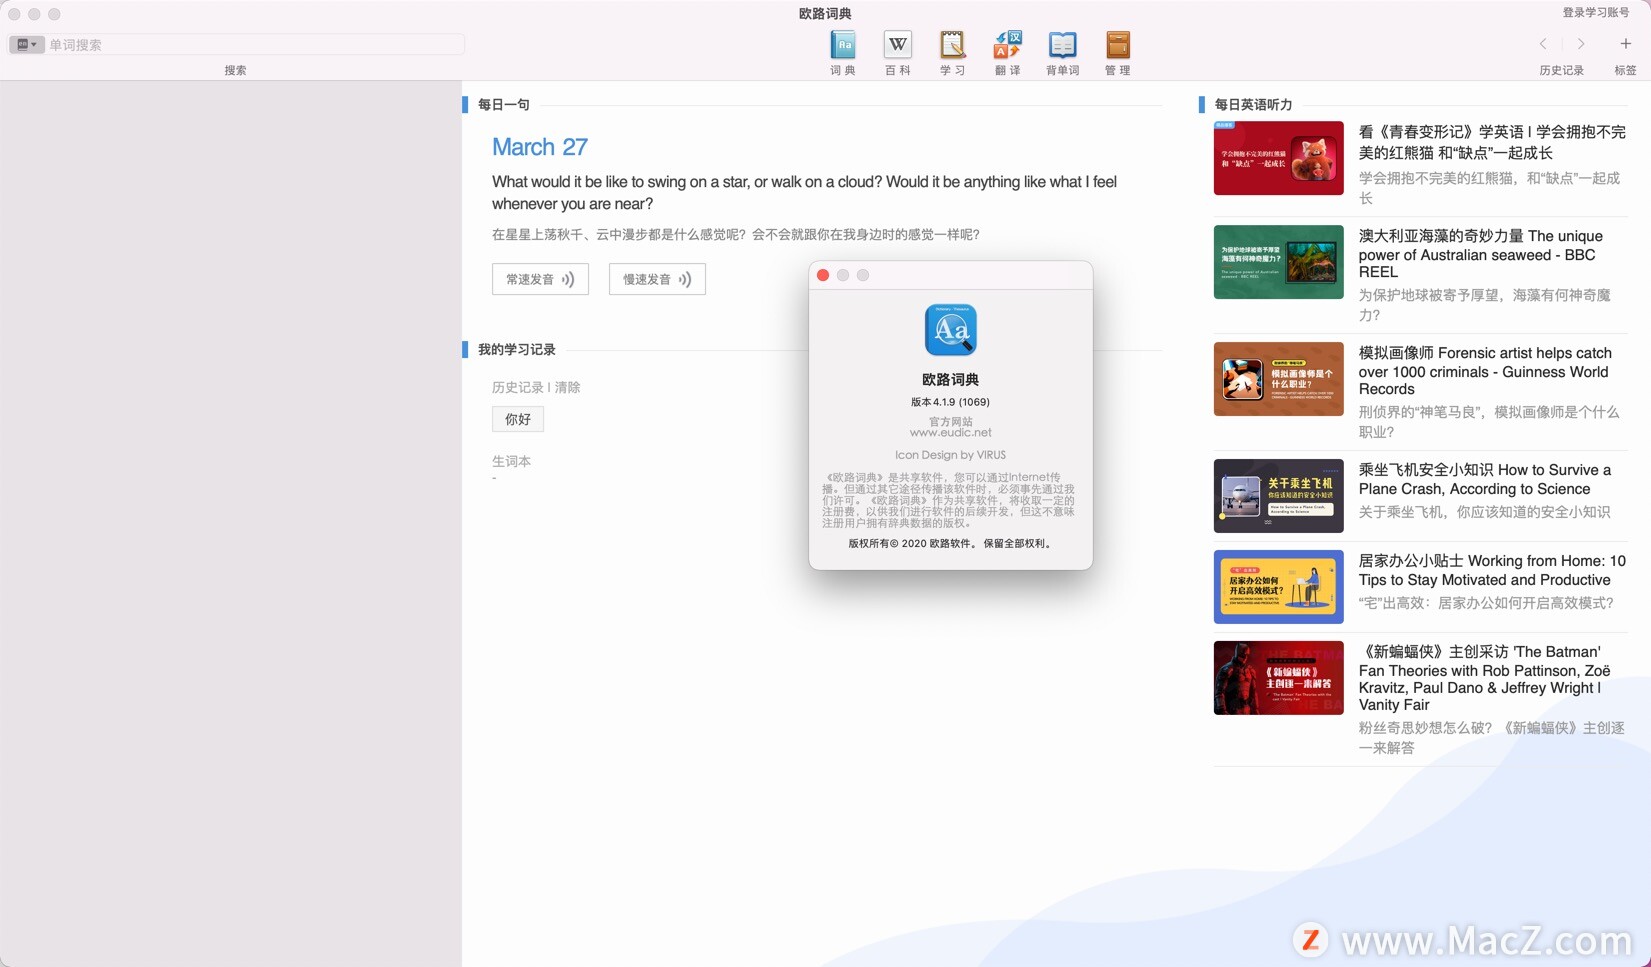Open the 看《青春变形记》学英语 article title
The width and height of the screenshot is (1651, 967).
[x=1492, y=142]
